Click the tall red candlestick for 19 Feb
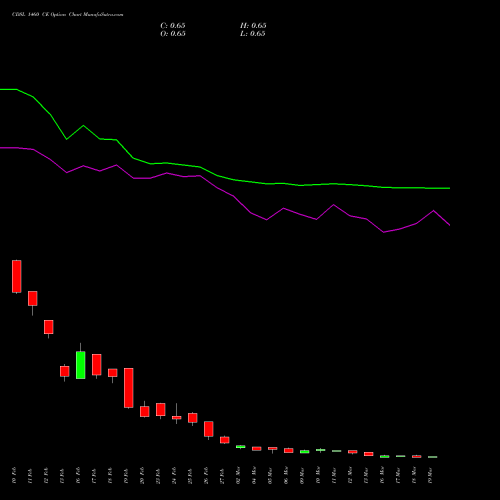The width and height of the screenshot is (500, 500). pyautogui.click(x=129, y=388)
